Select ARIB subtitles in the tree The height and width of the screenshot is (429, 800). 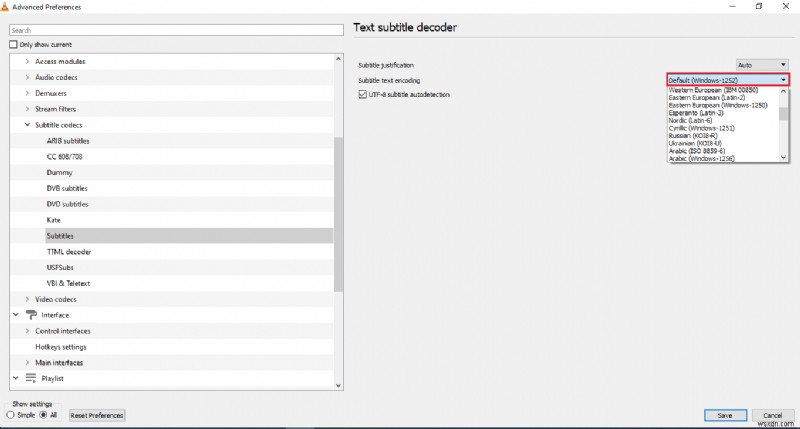(68, 140)
